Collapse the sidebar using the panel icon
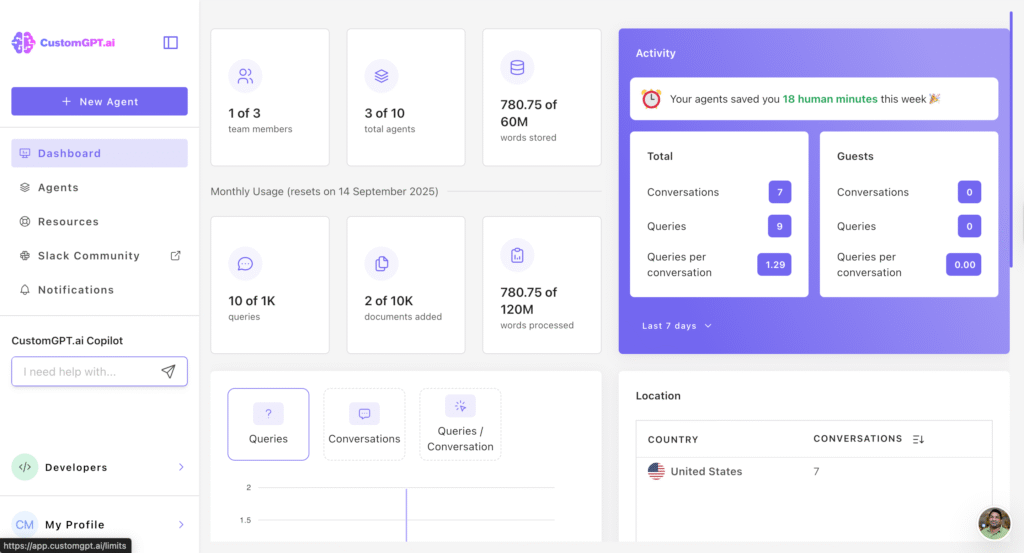Viewport: 1024px width, 553px height. click(x=171, y=43)
